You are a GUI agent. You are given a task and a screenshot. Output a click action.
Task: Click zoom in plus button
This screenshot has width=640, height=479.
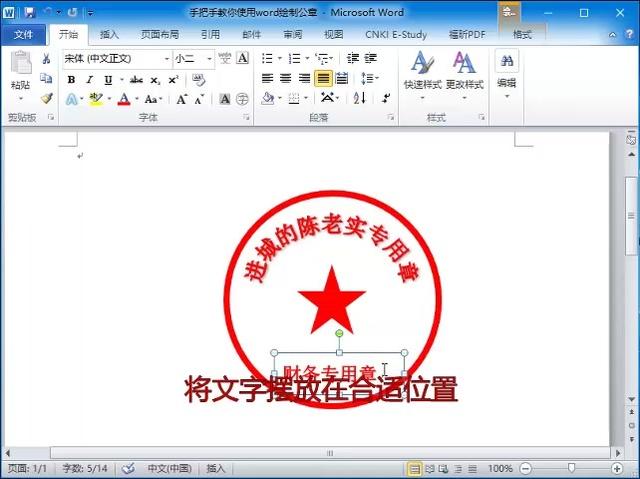pos(617,469)
